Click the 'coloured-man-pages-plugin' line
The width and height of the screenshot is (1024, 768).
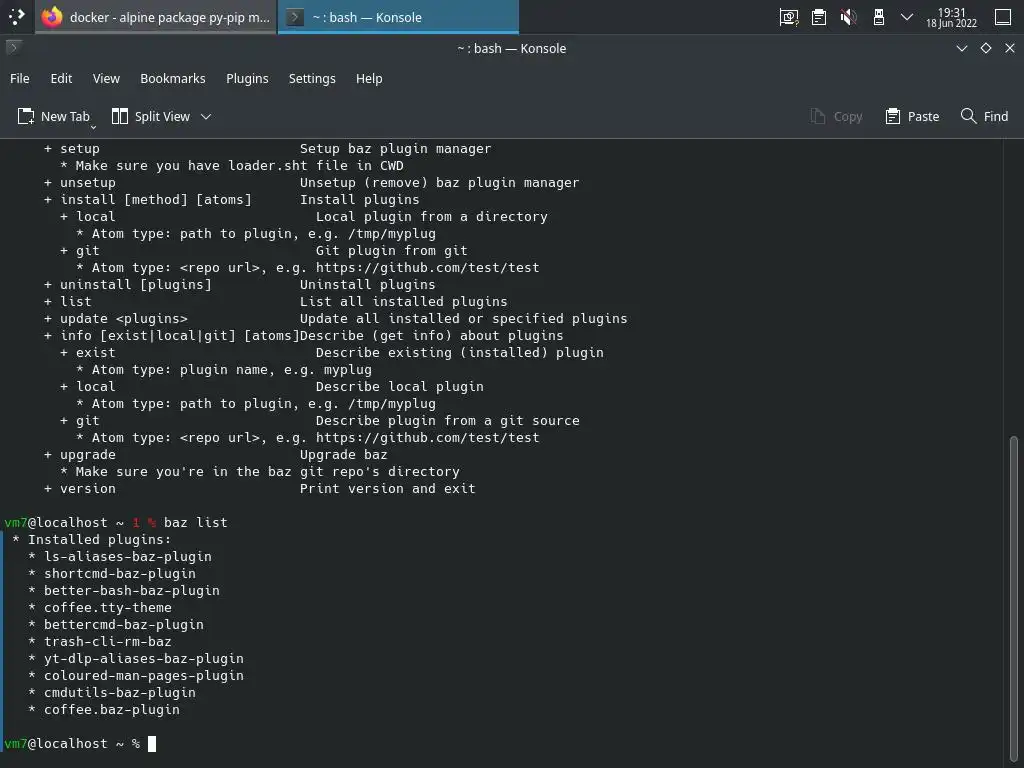[x=144, y=675]
